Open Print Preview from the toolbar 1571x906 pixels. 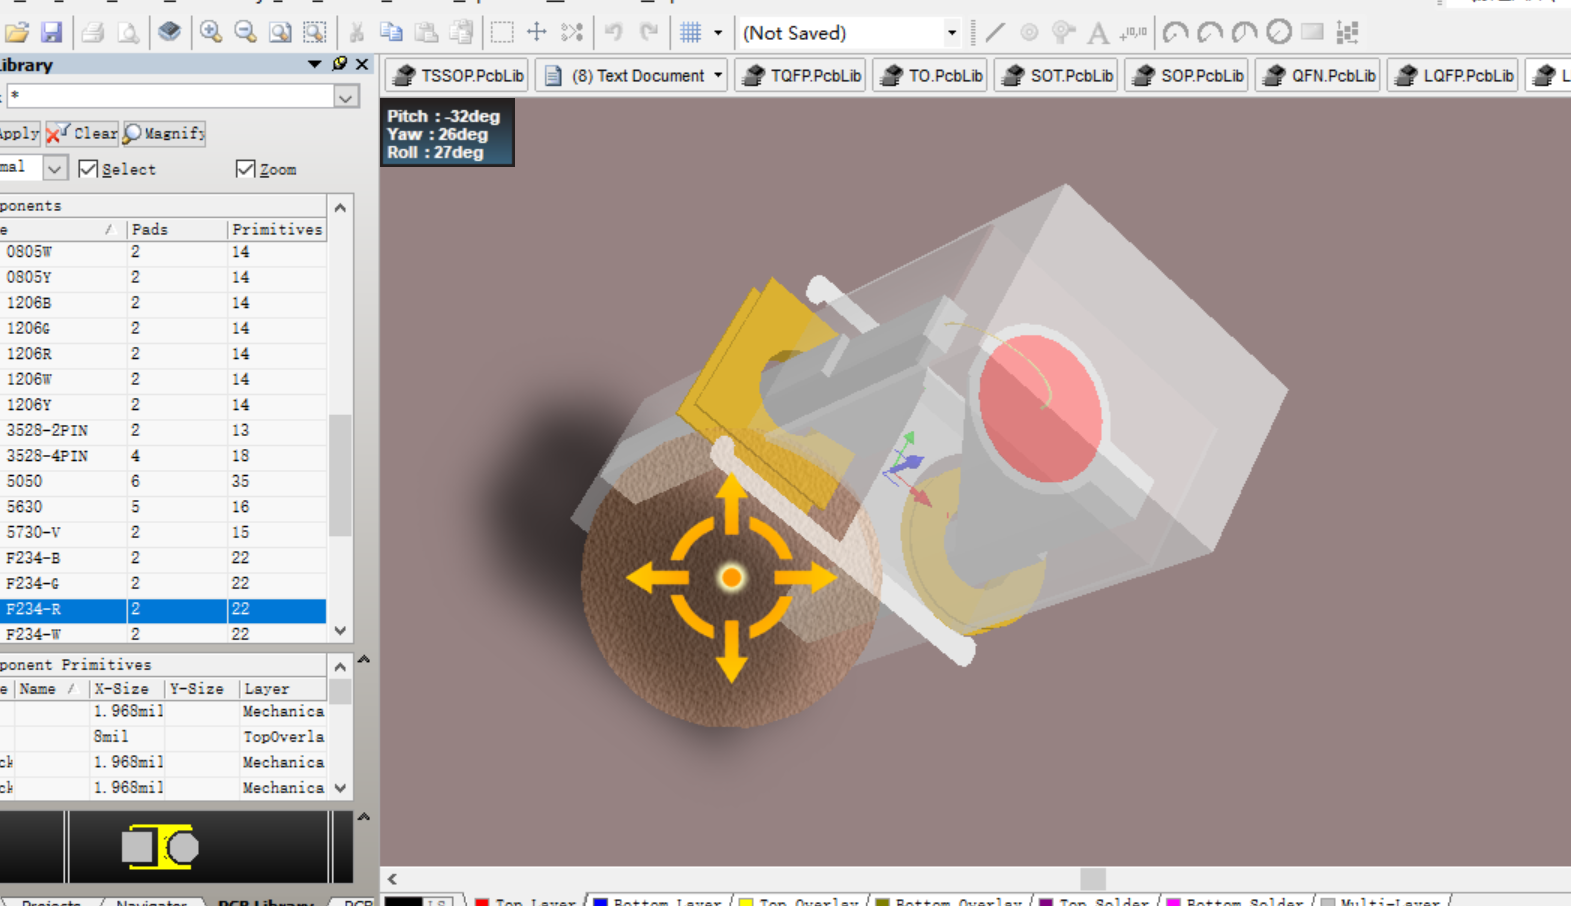pyautogui.click(x=128, y=33)
